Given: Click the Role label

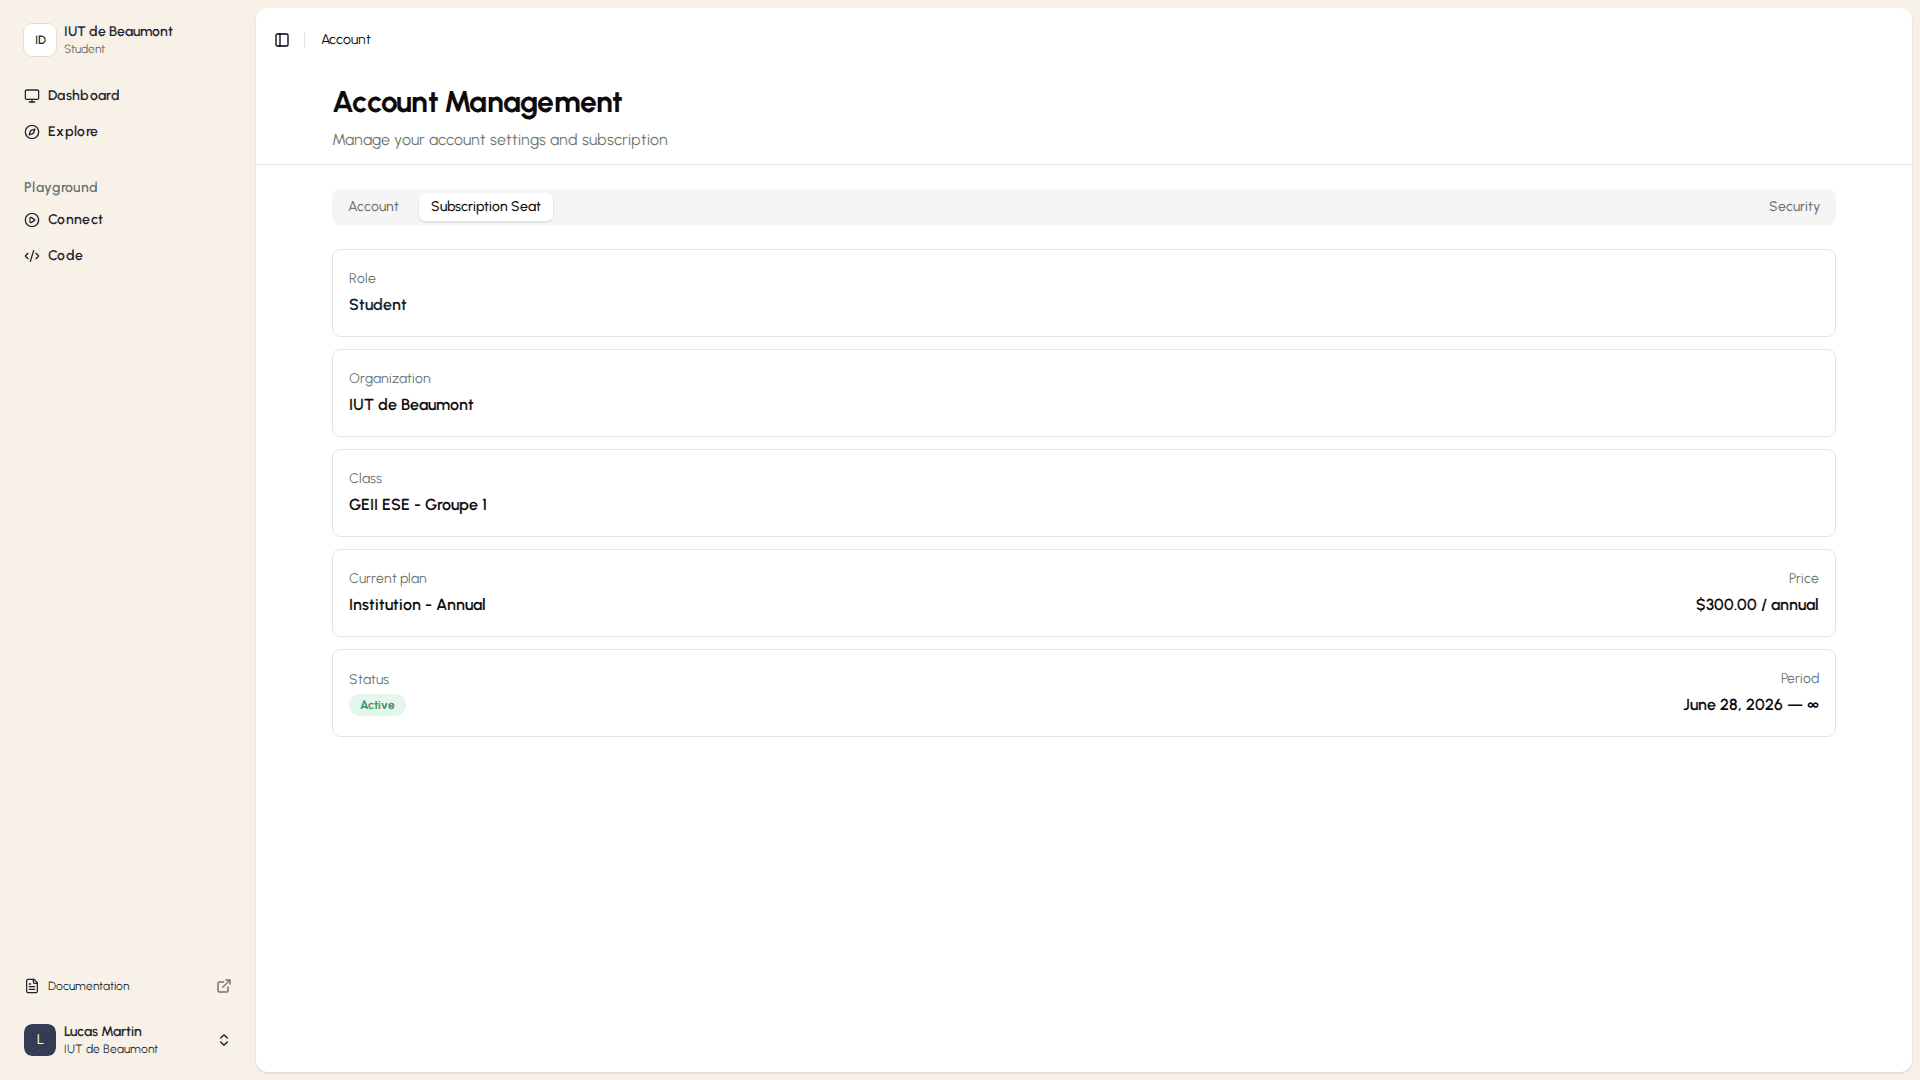Looking at the screenshot, I should 362,279.
